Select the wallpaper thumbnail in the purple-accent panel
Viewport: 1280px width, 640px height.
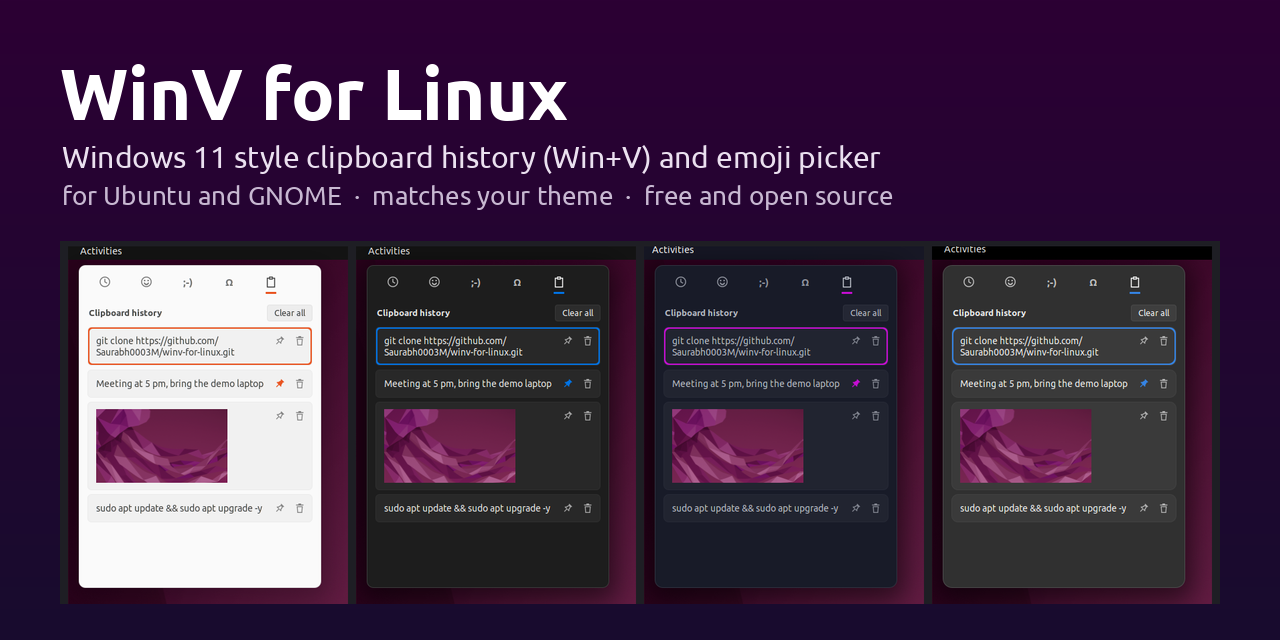738,446
